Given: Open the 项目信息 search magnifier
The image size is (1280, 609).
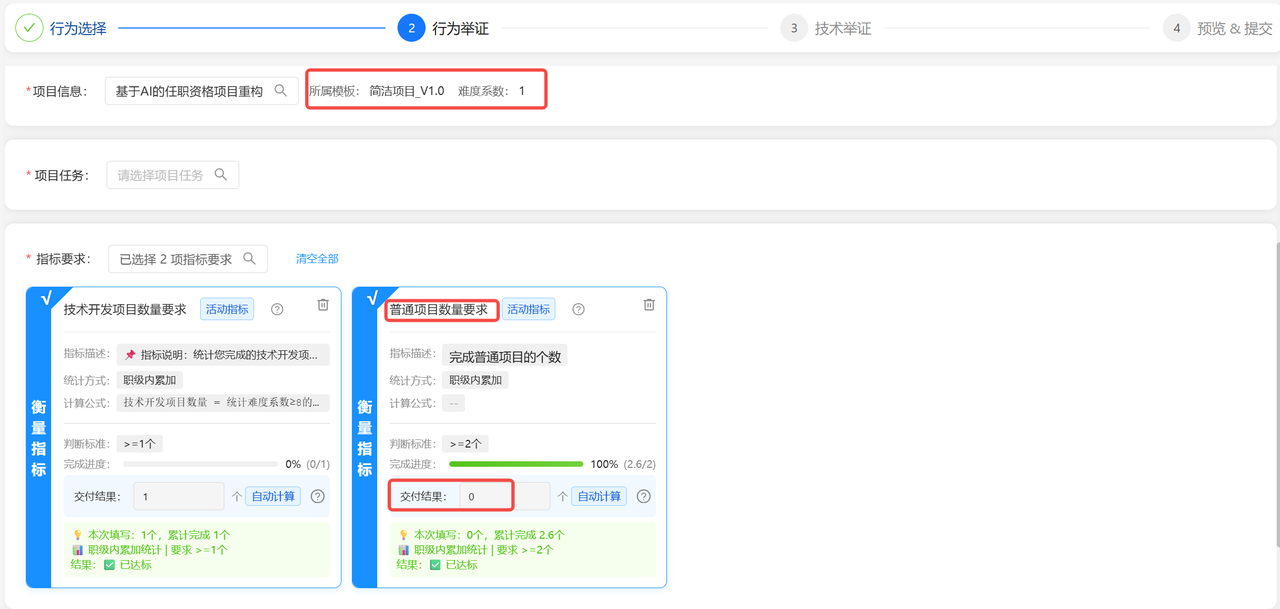Looking at the screenshot, I should click(x=281, y=90).
